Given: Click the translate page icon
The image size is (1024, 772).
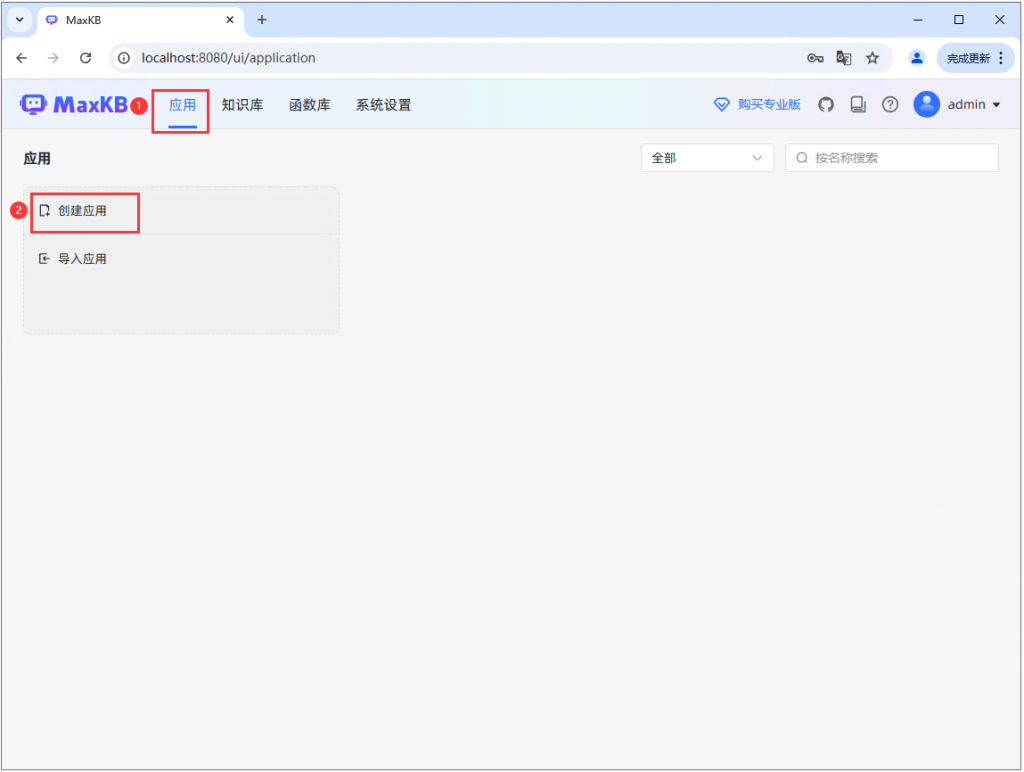Looking at the screenshot, I should [x=844, y=58].
